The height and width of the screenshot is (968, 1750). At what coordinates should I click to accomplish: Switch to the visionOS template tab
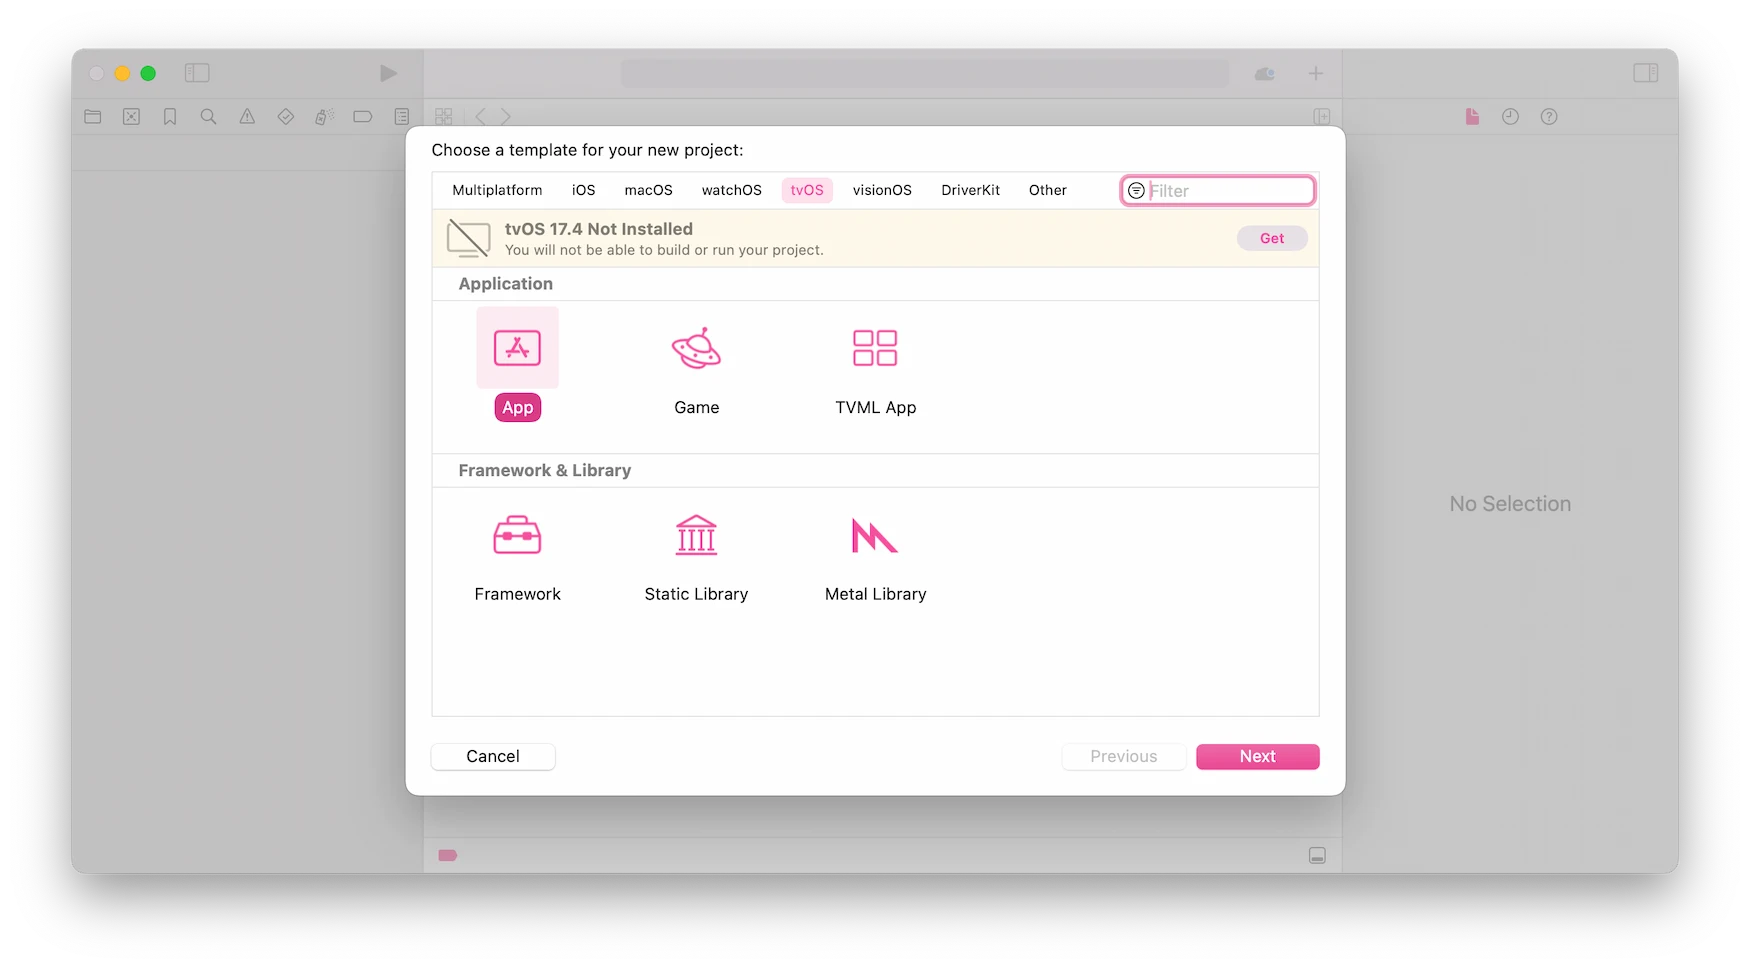point(882,190)
